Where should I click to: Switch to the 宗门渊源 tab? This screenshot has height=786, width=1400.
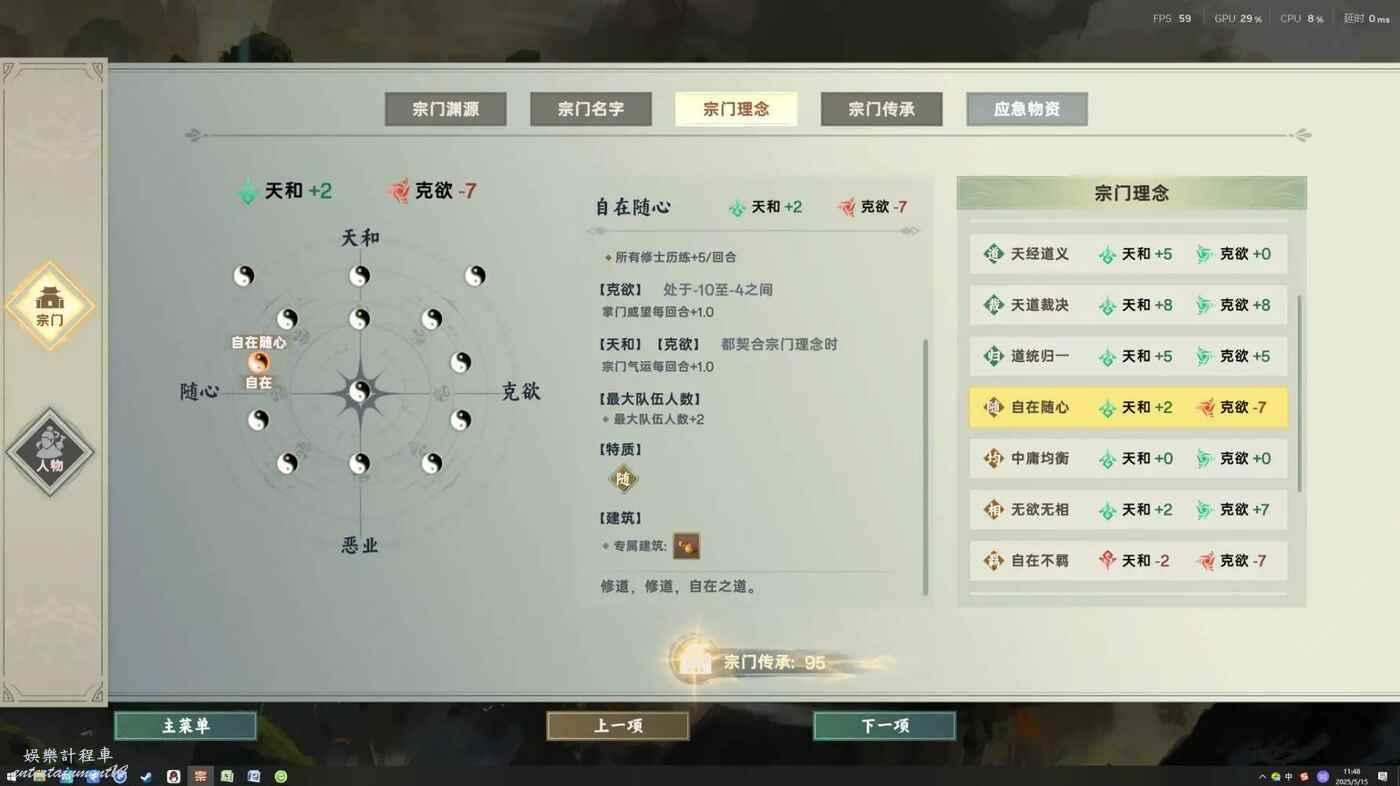tap(445, 109)
